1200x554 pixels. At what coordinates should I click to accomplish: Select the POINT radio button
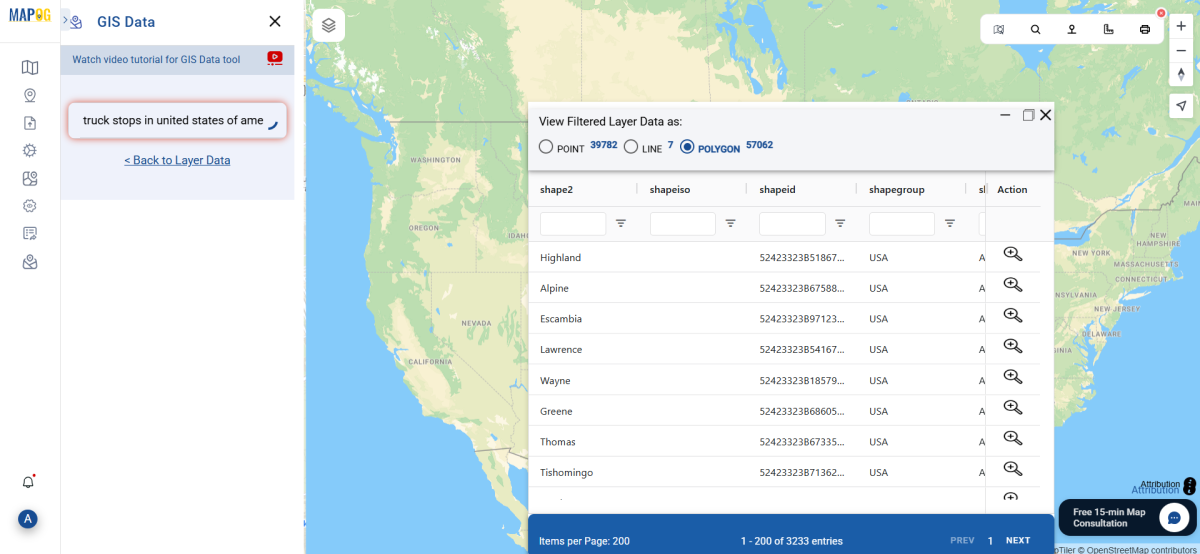pos(546,147)
